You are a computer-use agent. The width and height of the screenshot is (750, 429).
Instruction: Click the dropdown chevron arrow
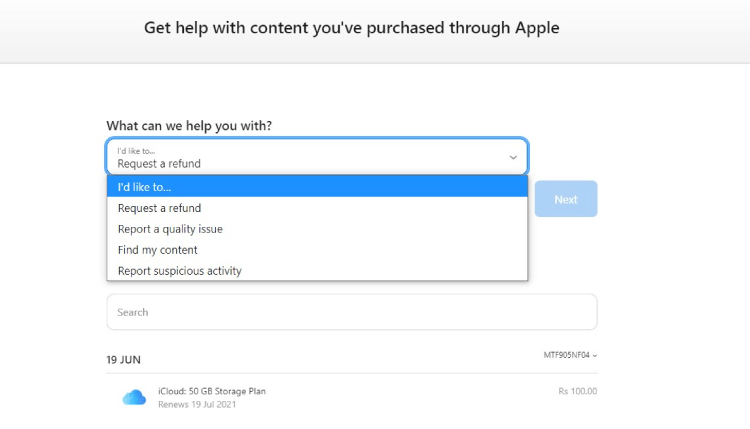pos(513,157)
